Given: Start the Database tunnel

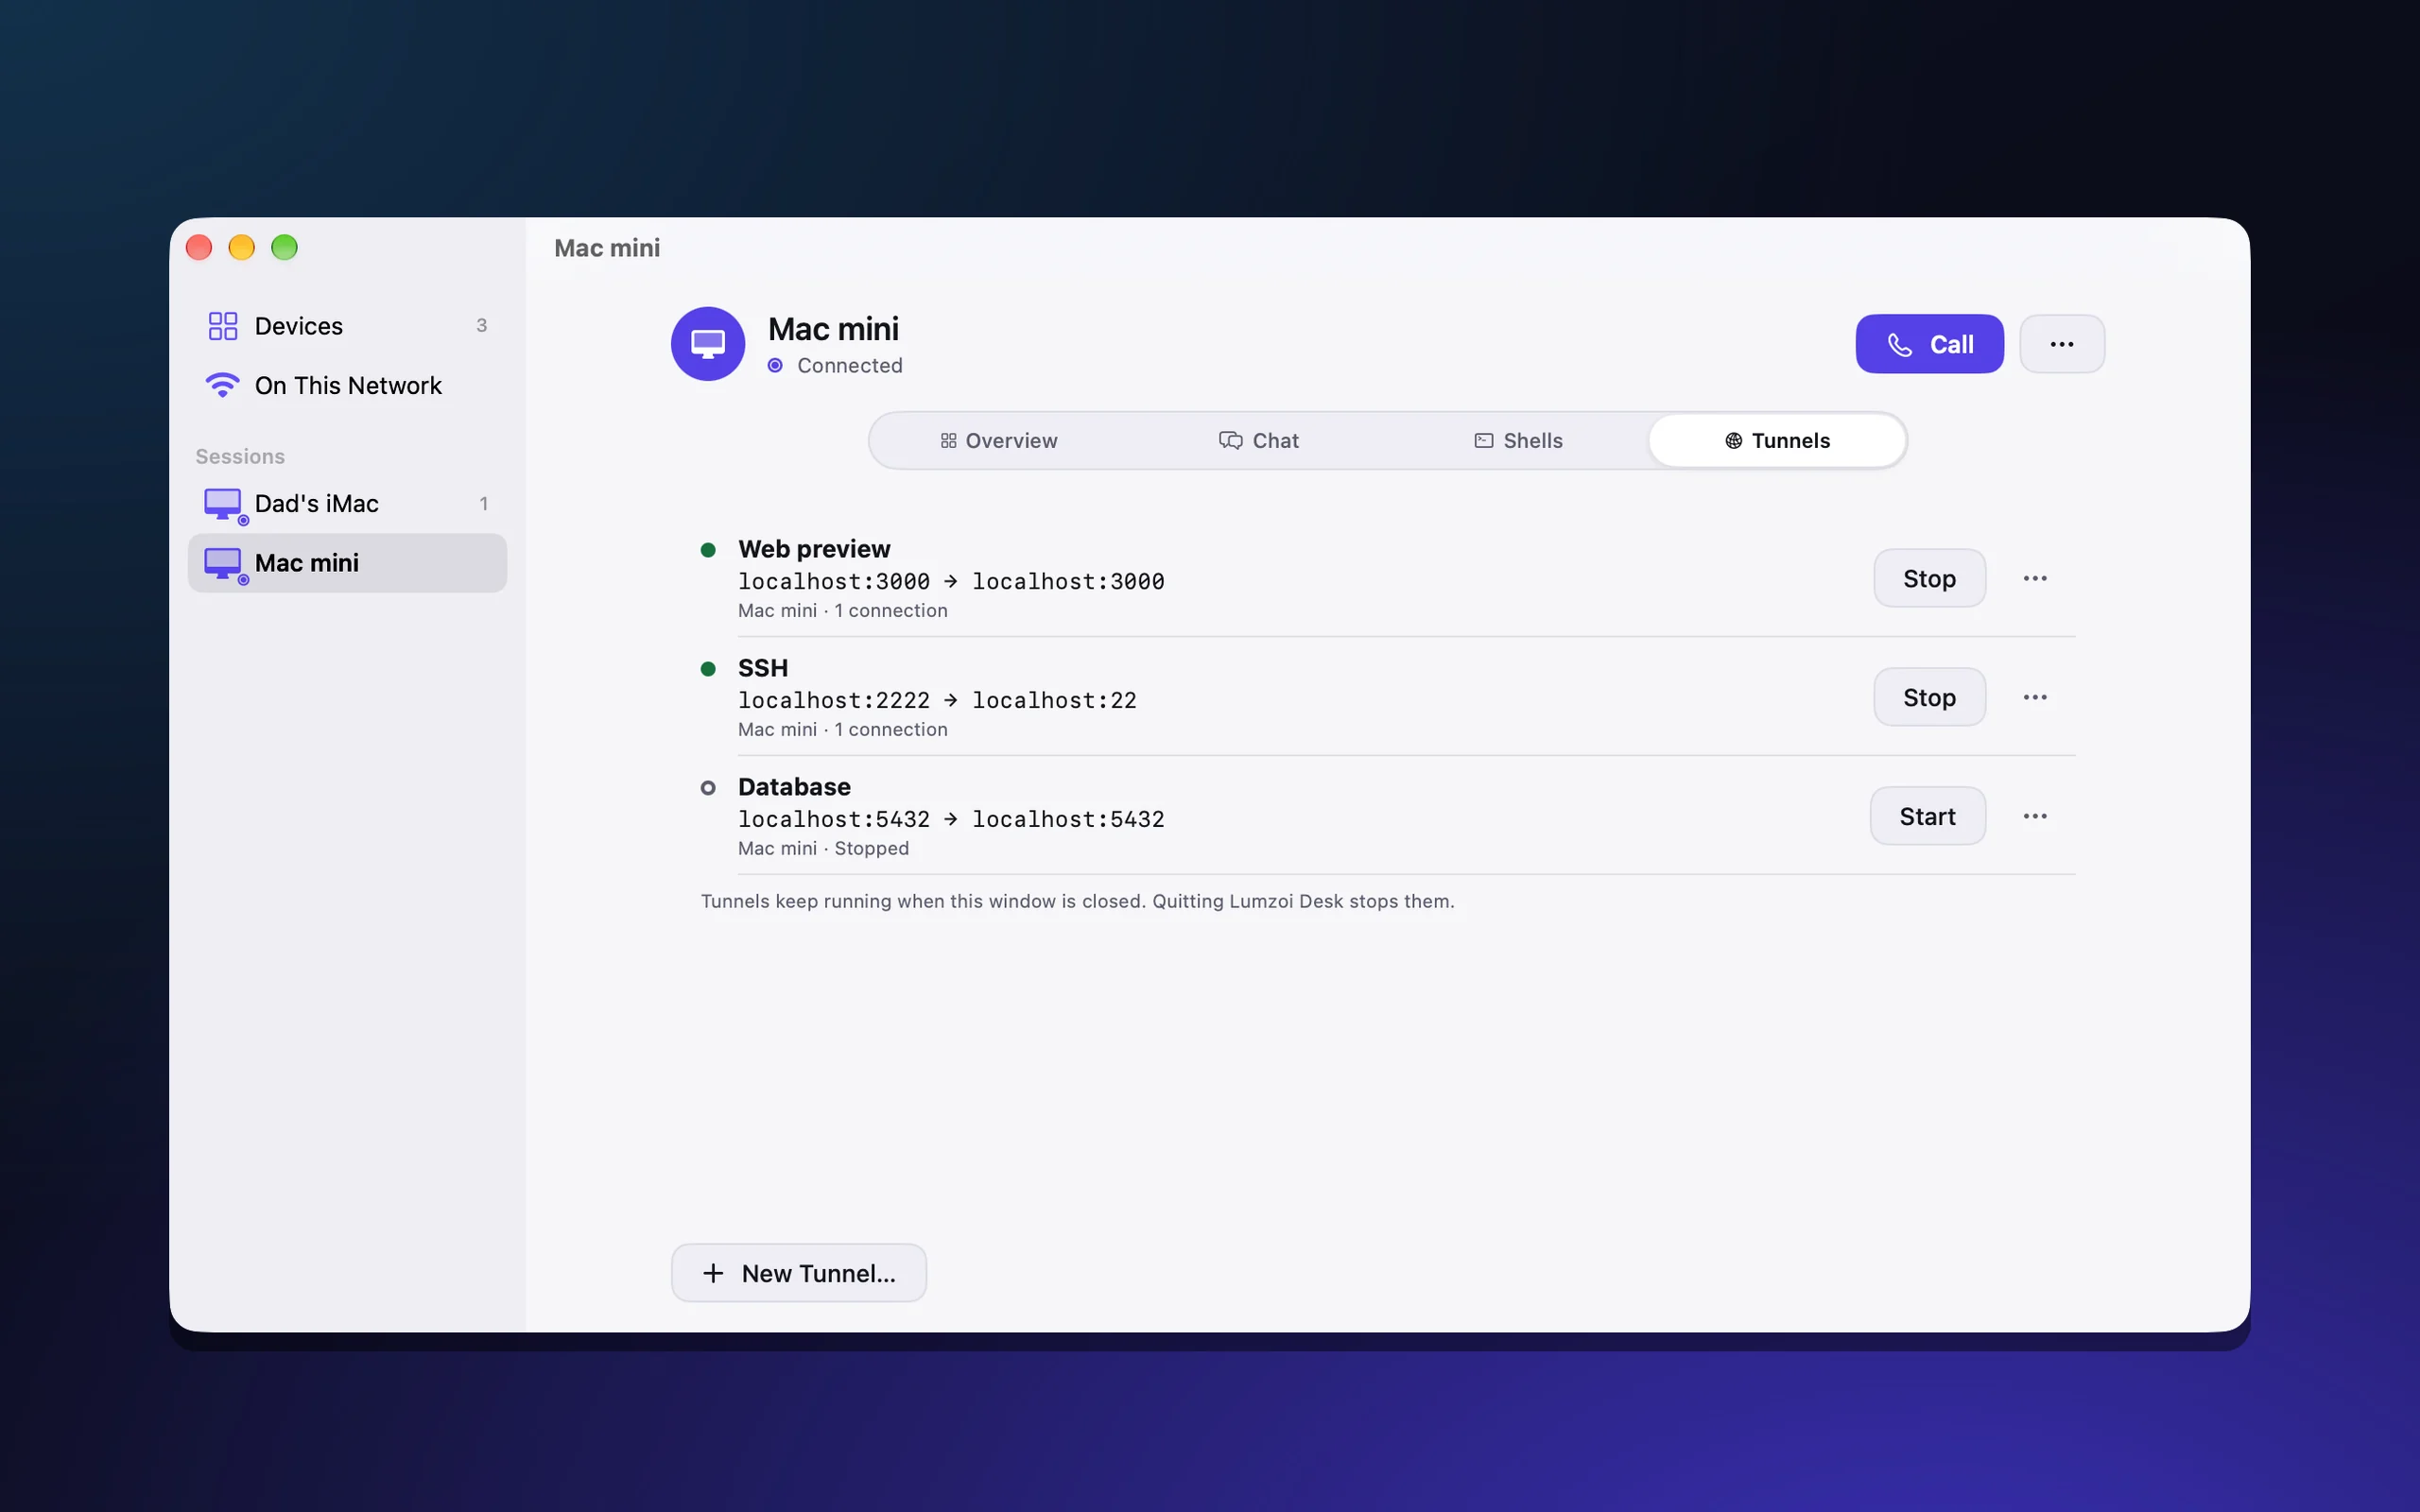Looking at the screenshot, I should [x=1927, y=816].
